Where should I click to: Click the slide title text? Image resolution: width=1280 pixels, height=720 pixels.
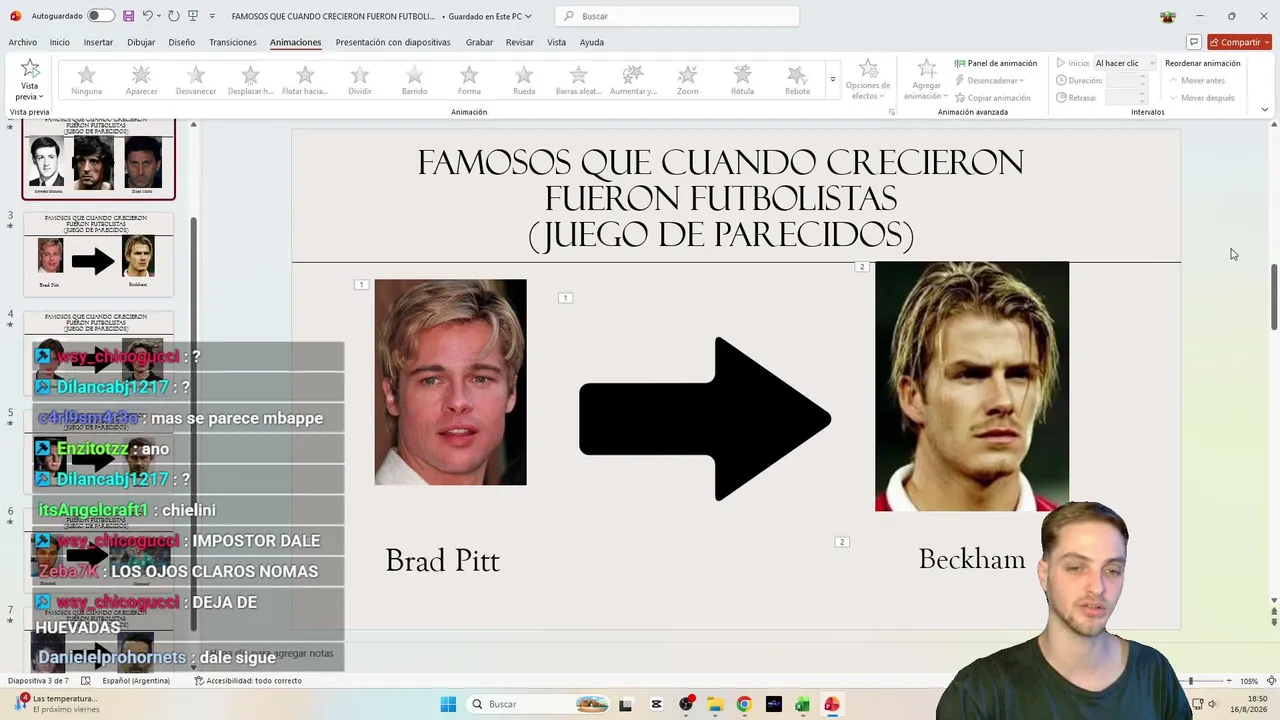click(x=721, y=198)
